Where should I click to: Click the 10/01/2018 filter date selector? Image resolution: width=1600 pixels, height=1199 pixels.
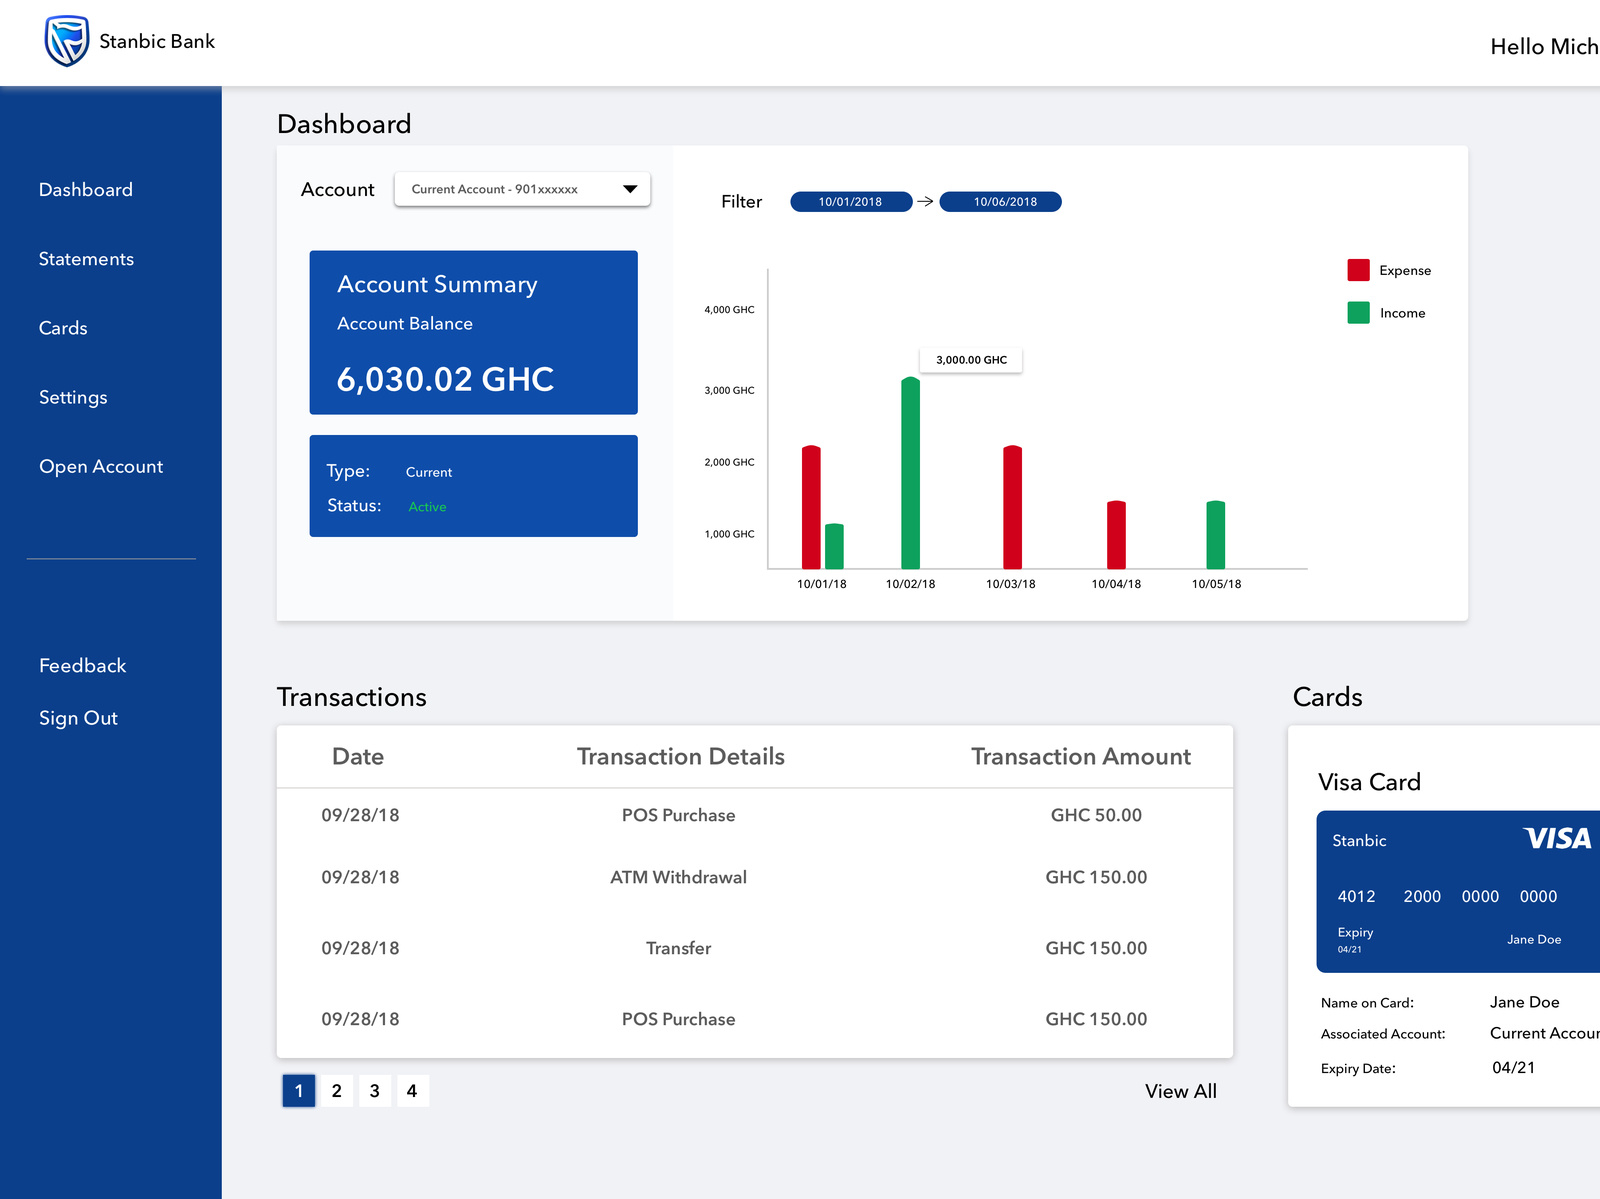(850, 201)
